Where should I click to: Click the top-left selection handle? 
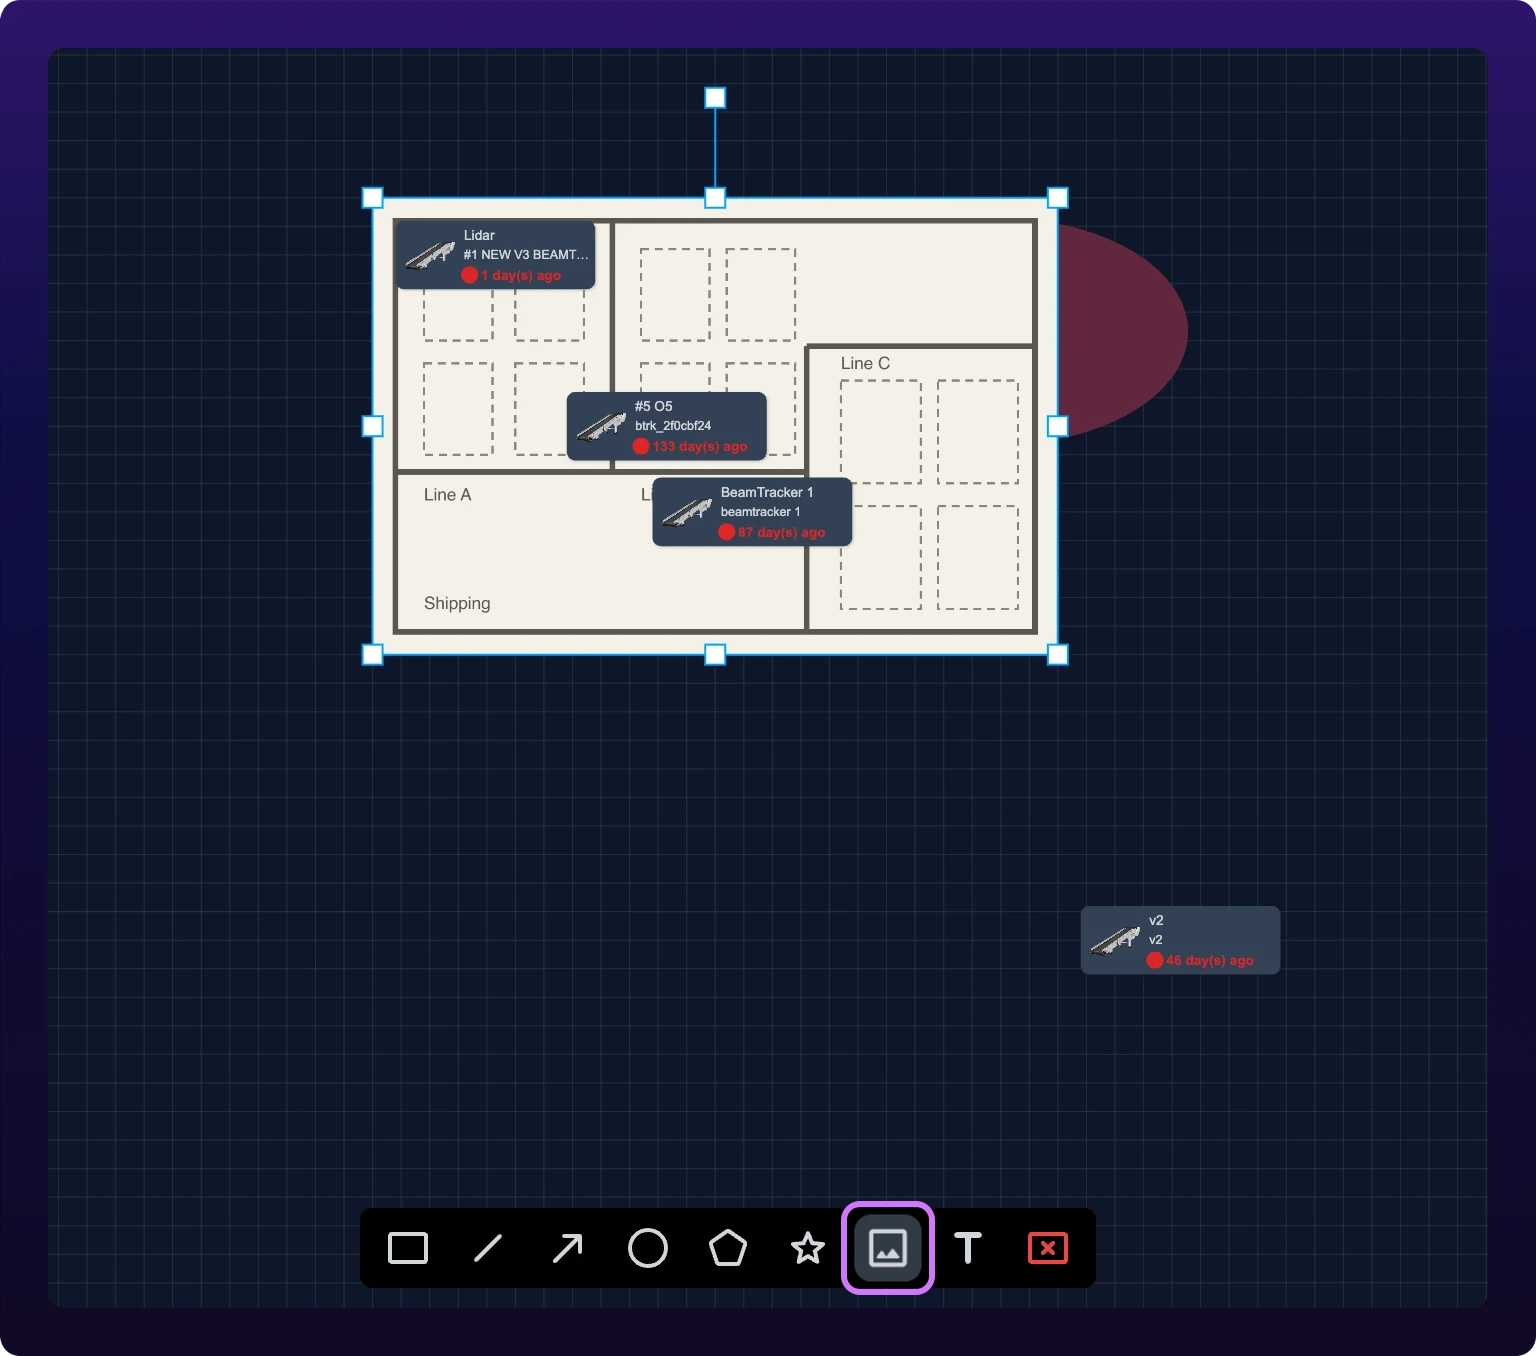372,198
